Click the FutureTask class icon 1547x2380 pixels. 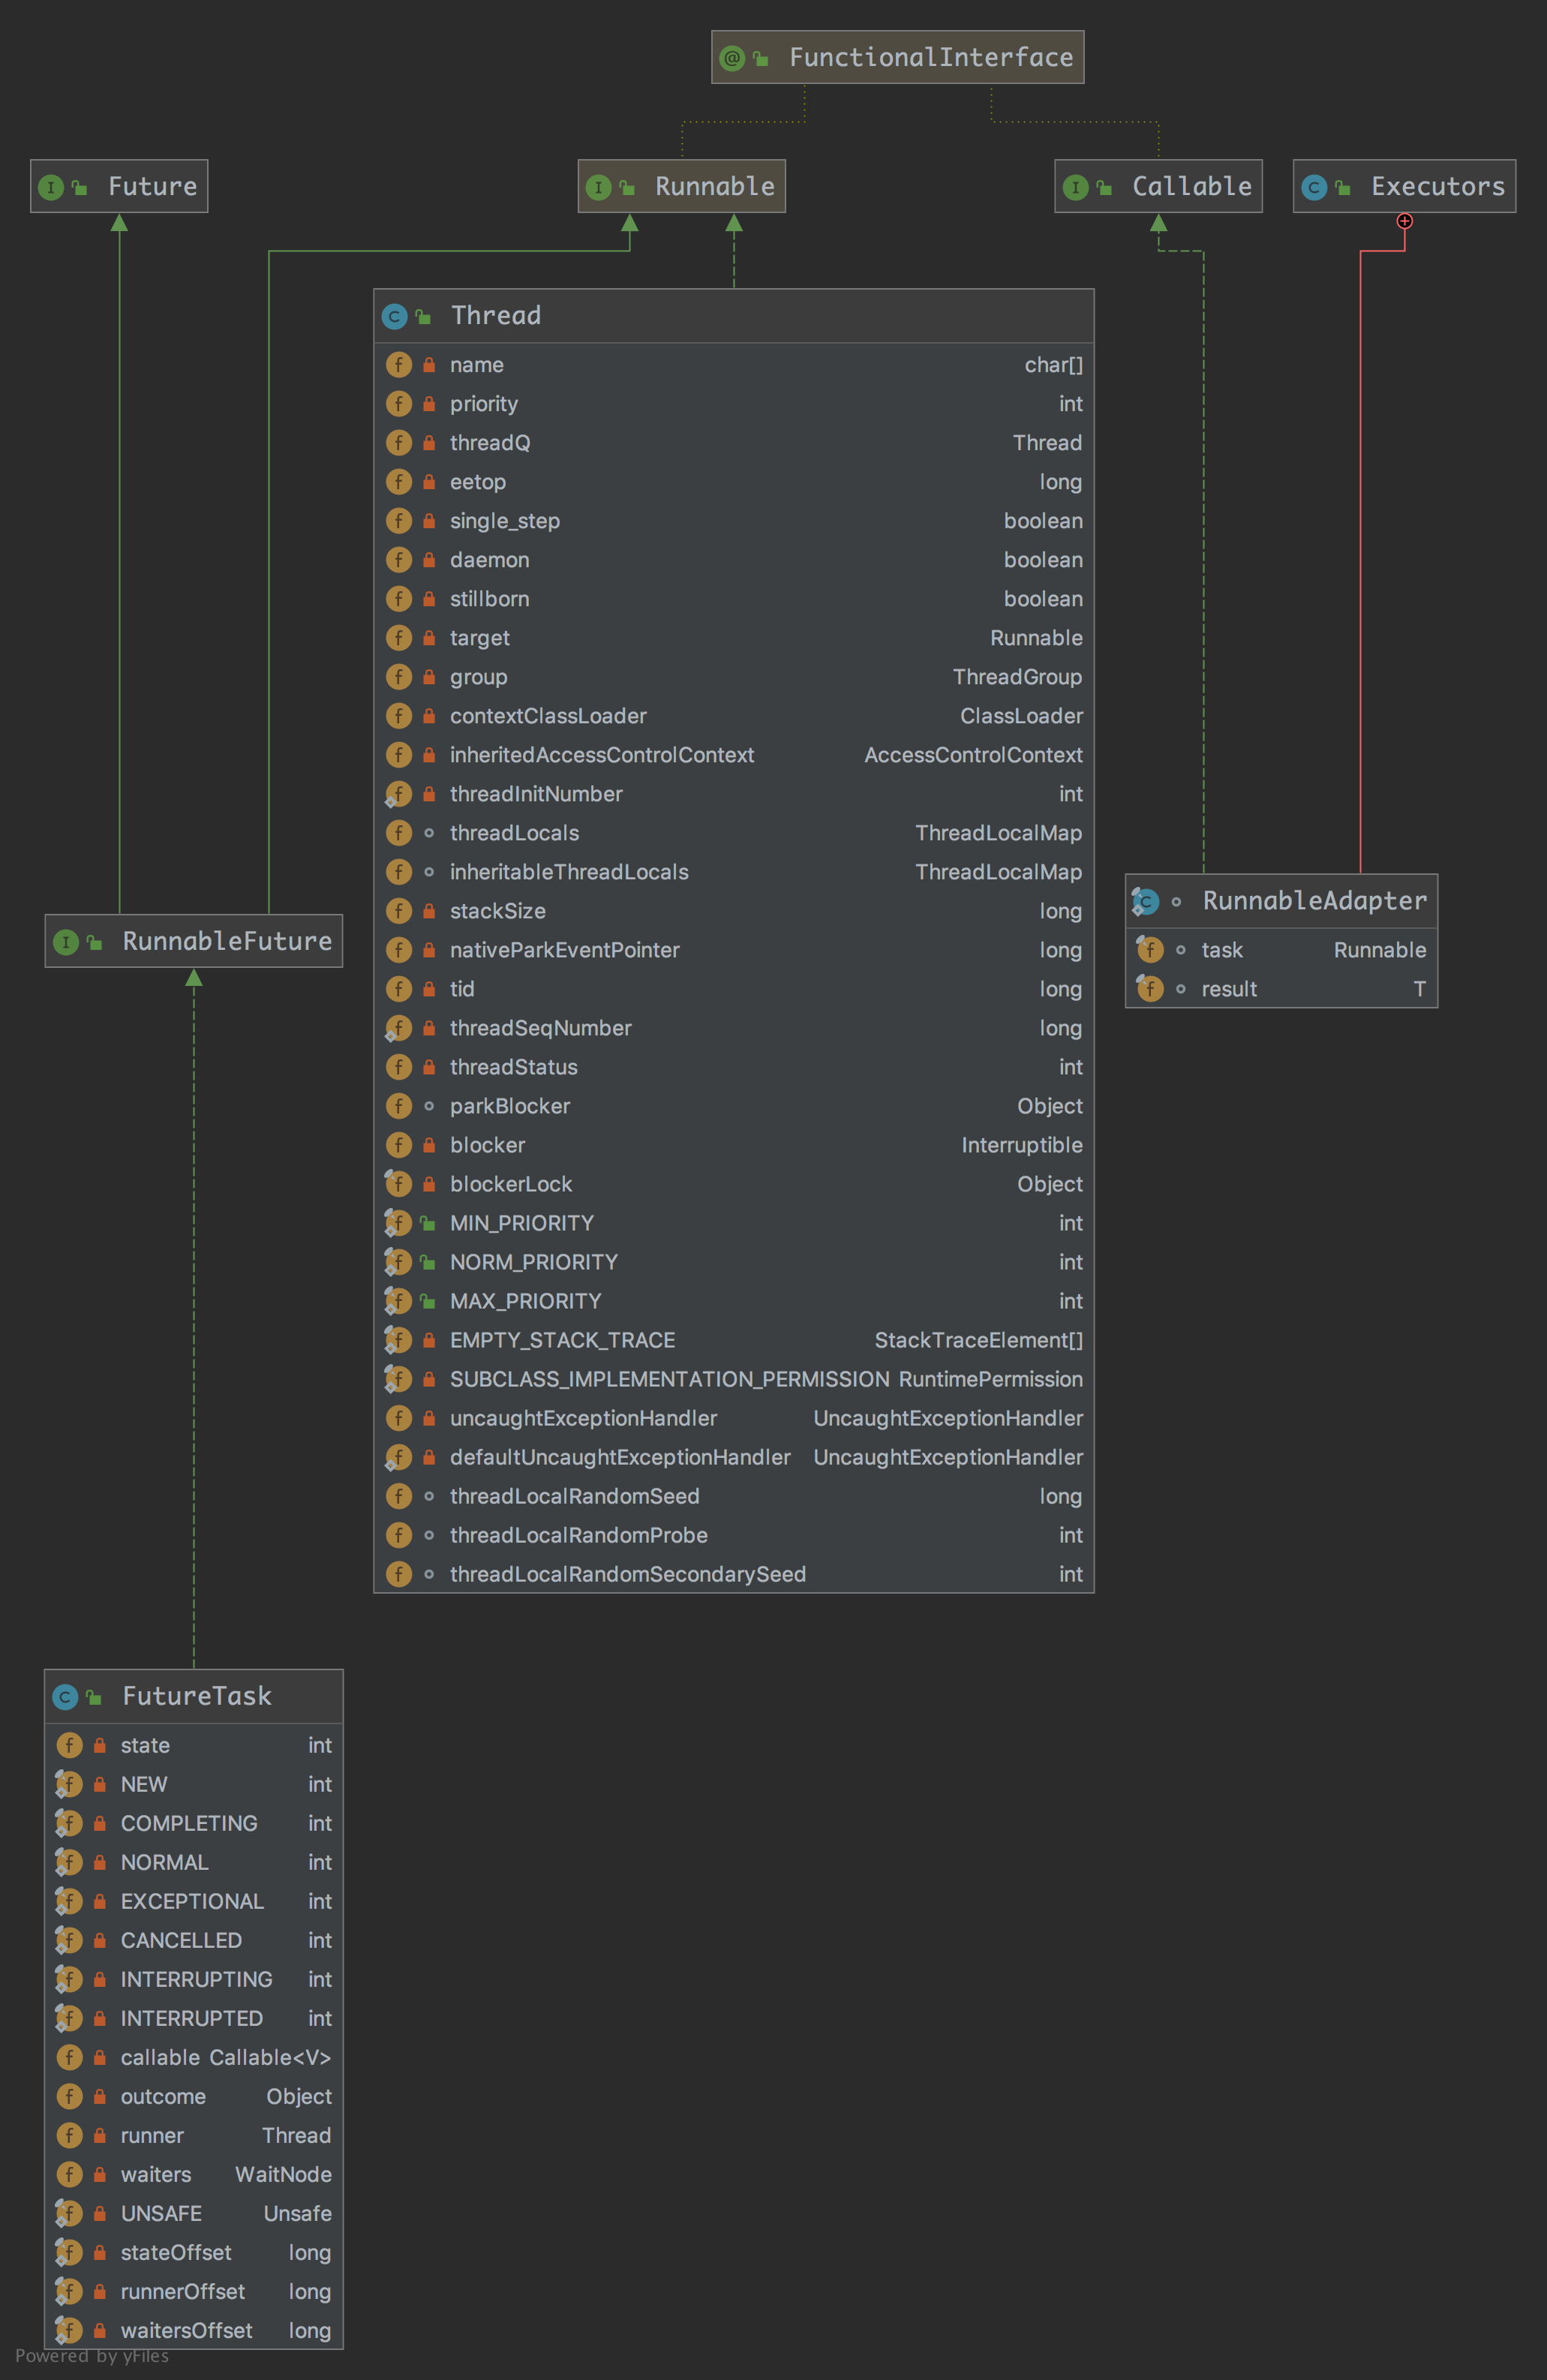(65, 1696)
